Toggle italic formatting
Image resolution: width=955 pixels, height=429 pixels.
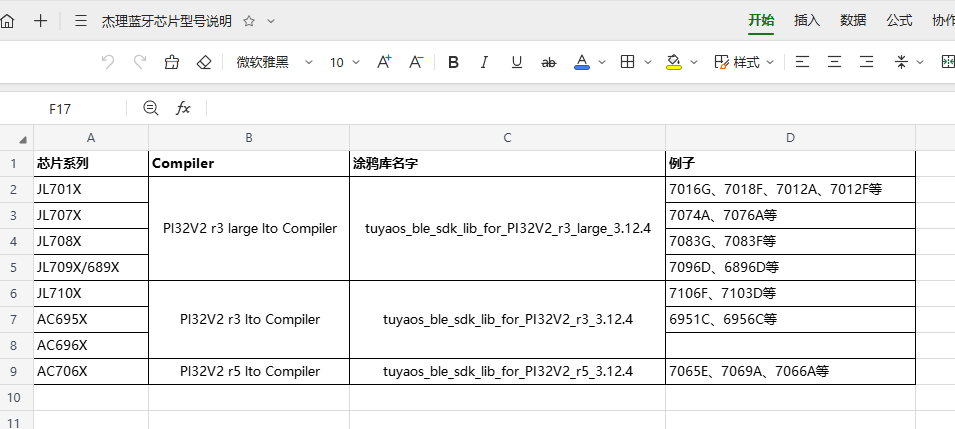pyautogui.click(x=485, y=62)
